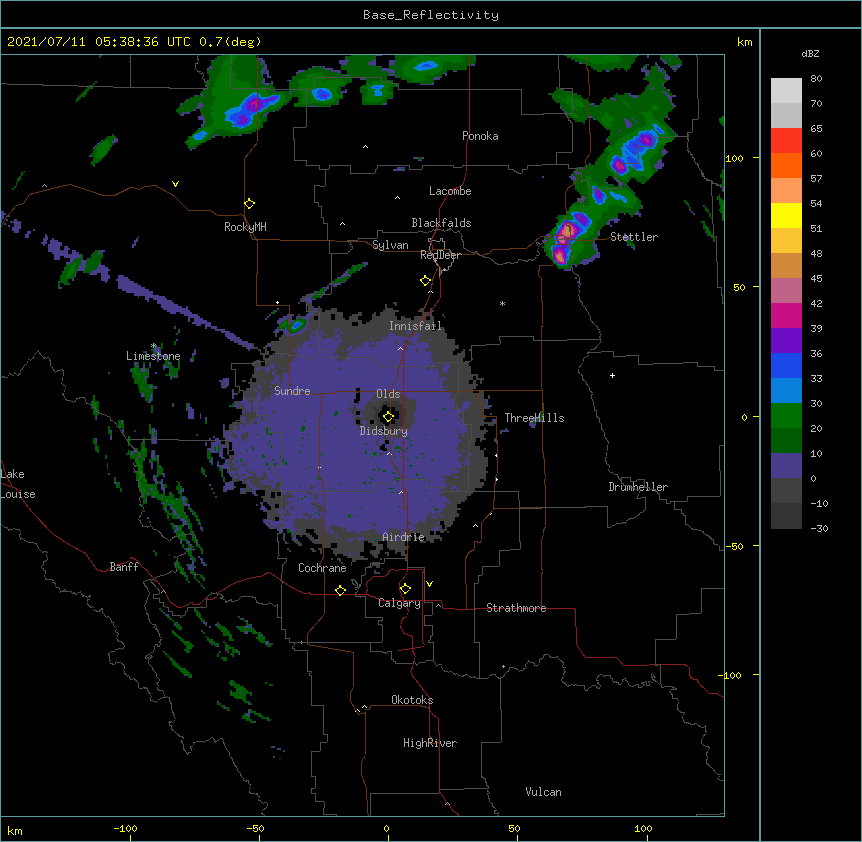Click the RedDeer city label

pos(440,255)
